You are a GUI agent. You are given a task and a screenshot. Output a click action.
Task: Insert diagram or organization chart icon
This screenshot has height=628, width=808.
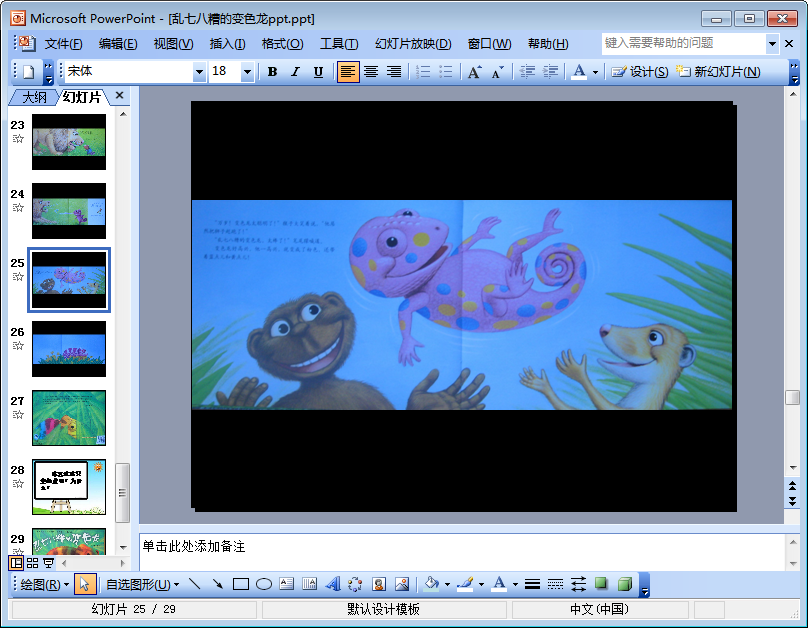[x=356, y=584]
